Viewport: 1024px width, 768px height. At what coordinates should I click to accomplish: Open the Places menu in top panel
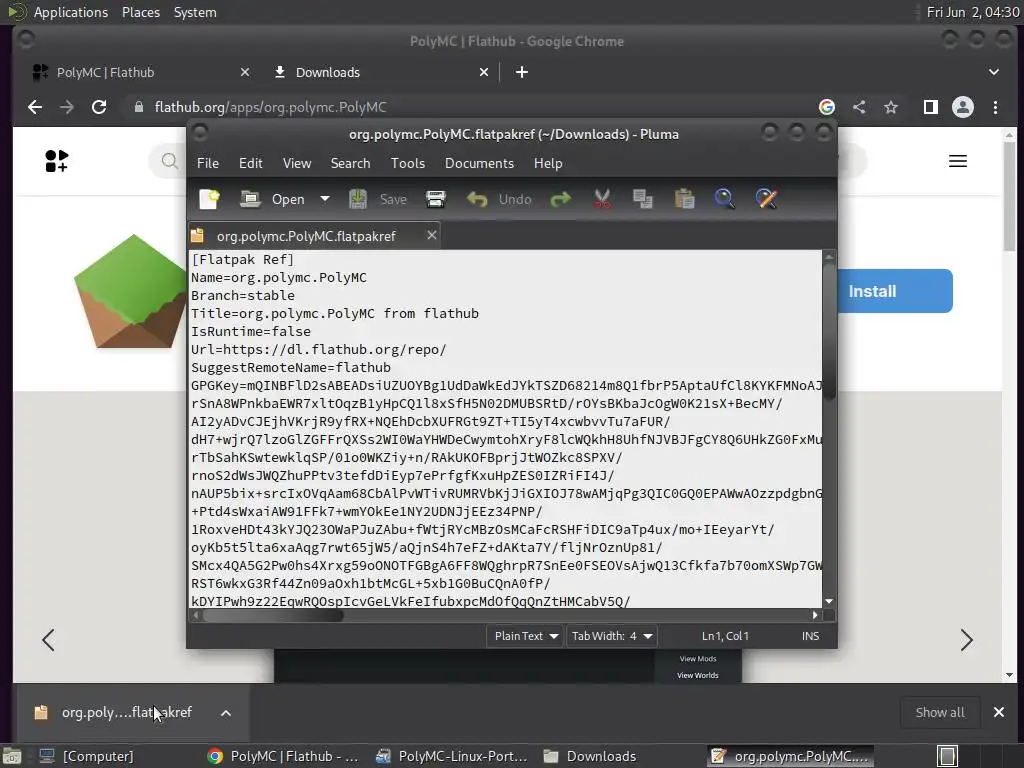(x=140, y=12)
